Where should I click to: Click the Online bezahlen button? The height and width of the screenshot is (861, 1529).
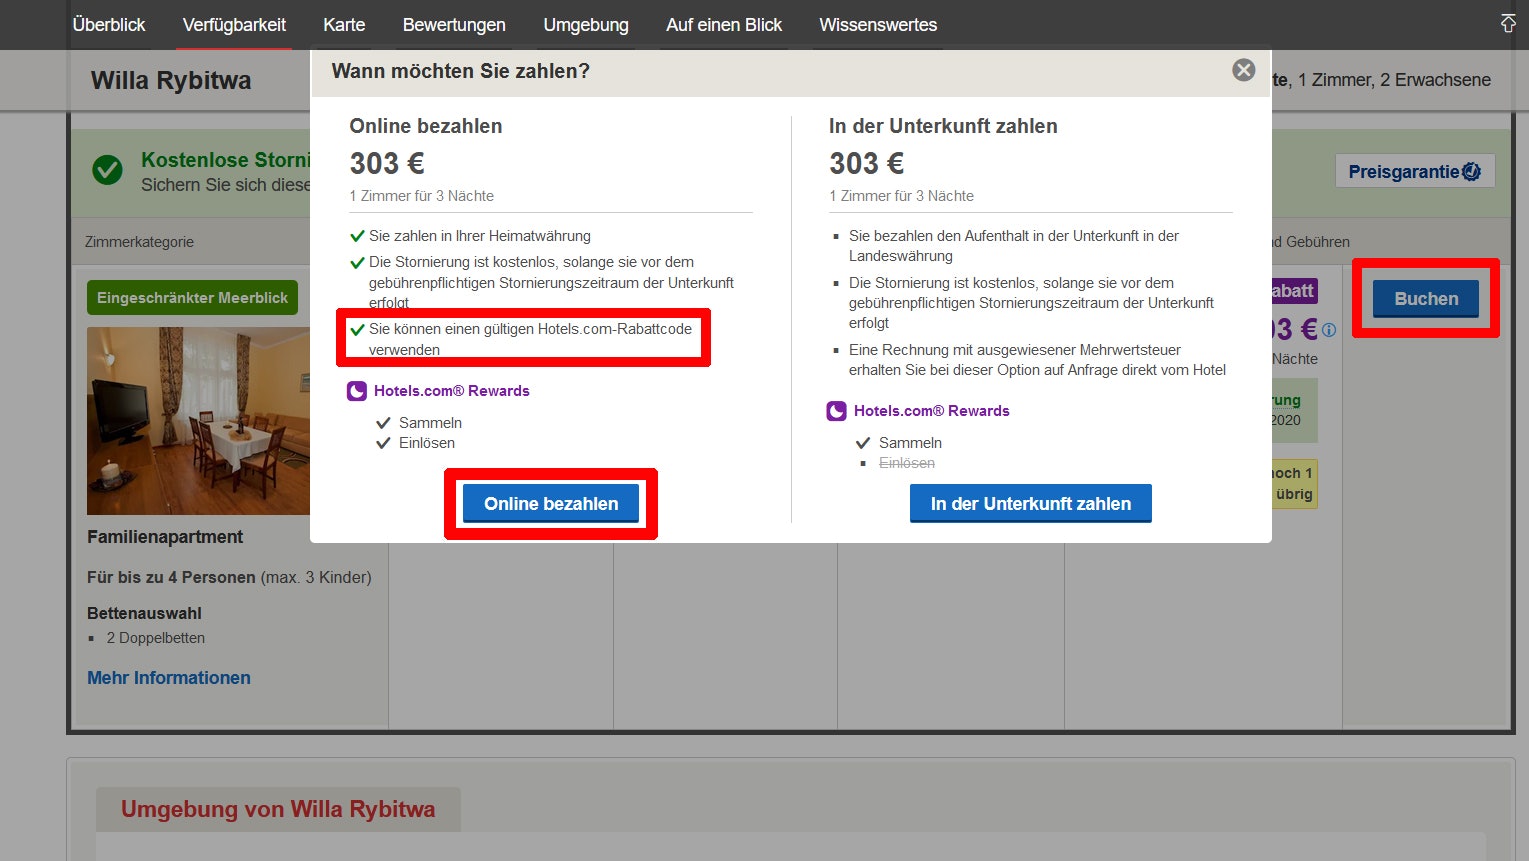[x=550, y=503]
